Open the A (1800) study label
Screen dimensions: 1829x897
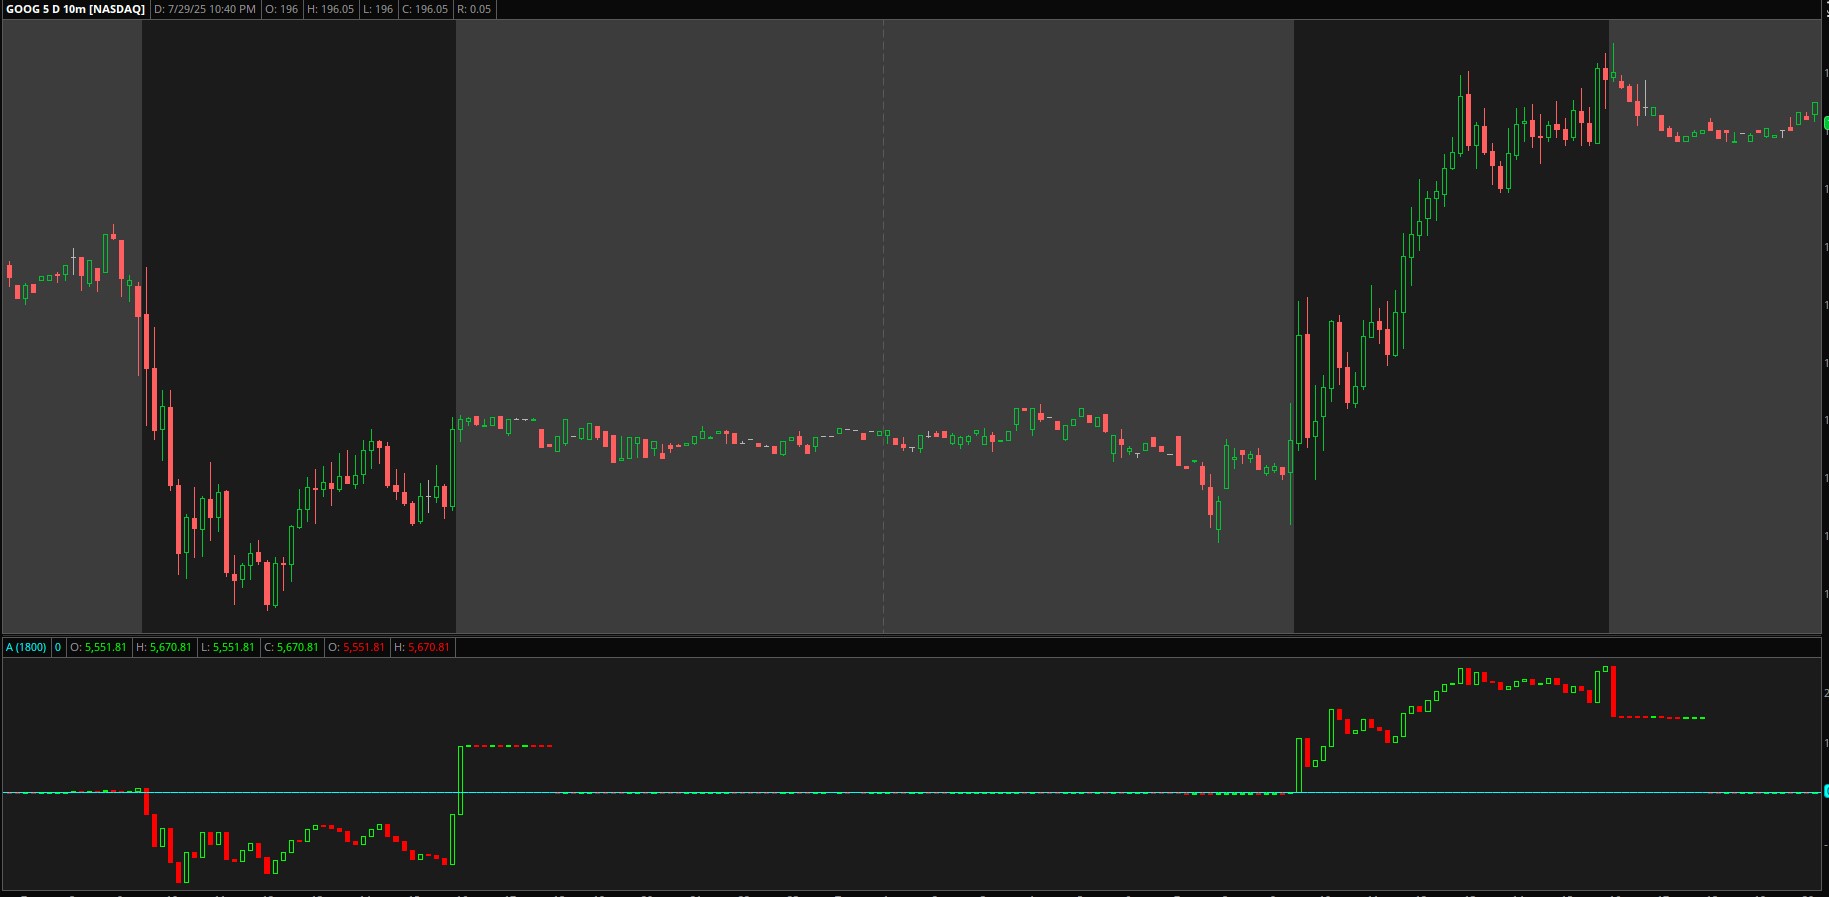[26, 647]
